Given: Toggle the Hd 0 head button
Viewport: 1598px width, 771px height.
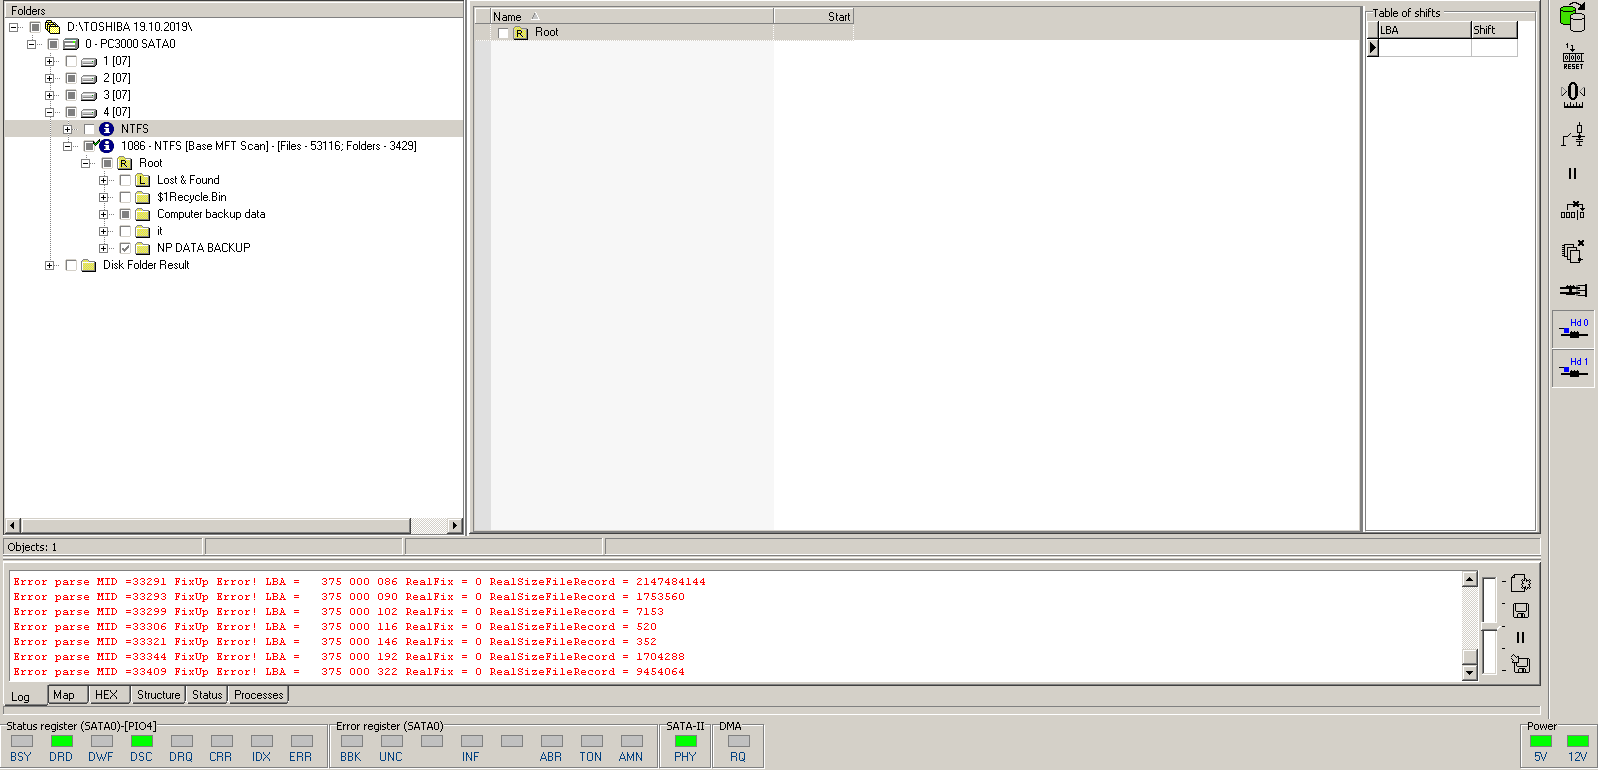Looking at the screenshot, I should (x=1573, y=330).
